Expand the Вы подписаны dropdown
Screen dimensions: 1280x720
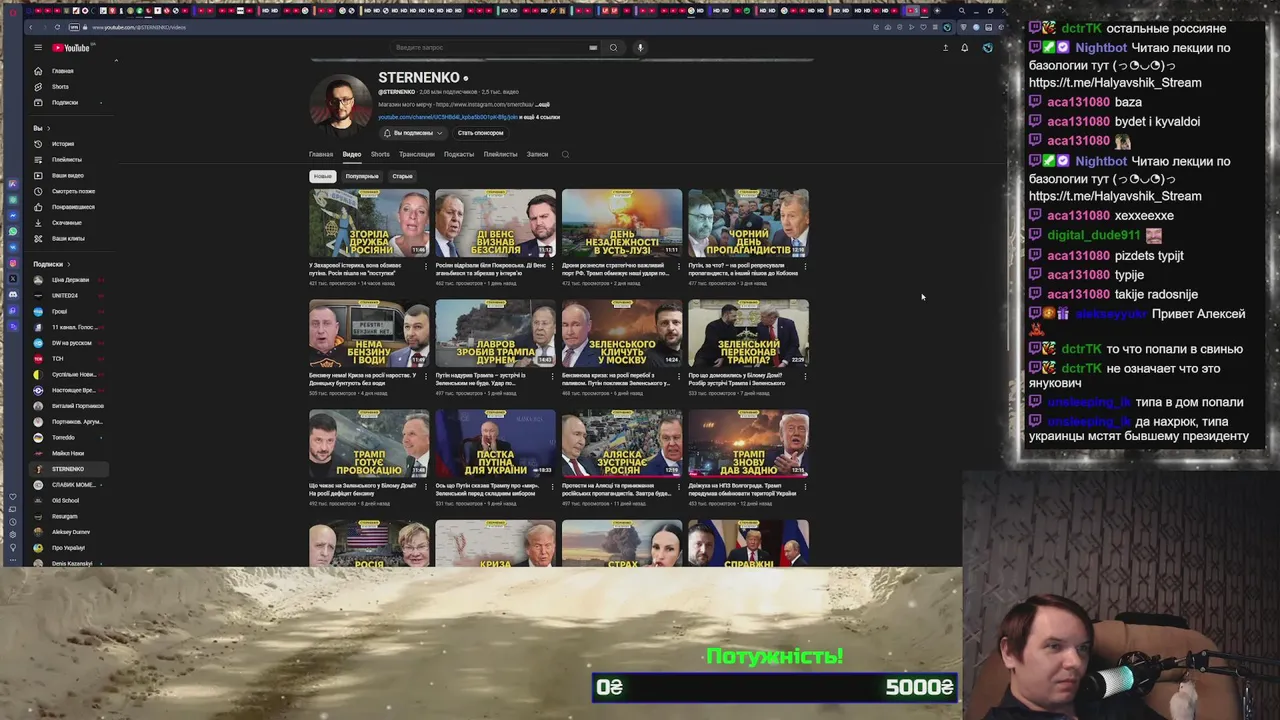pos(413,133)
